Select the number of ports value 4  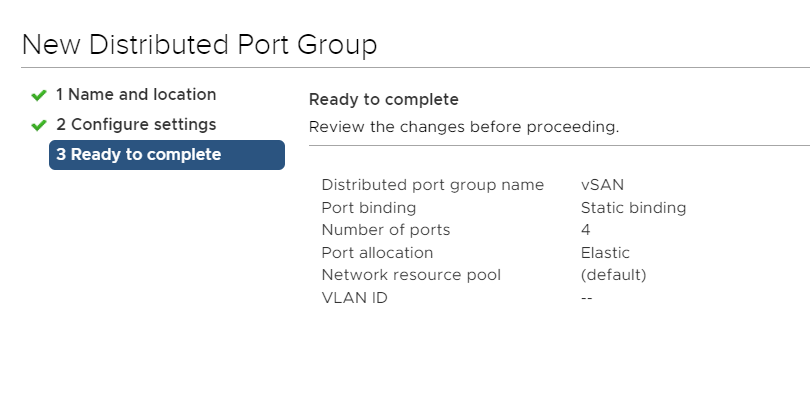coord(585,229)
